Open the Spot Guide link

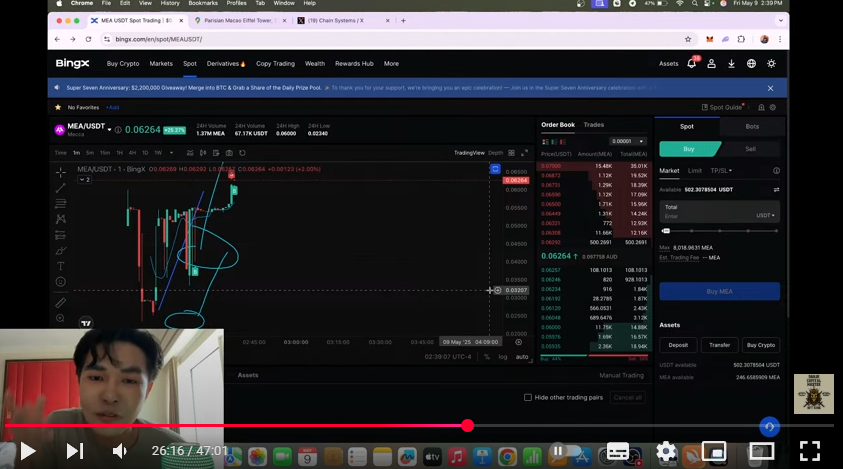pos(721,107)
